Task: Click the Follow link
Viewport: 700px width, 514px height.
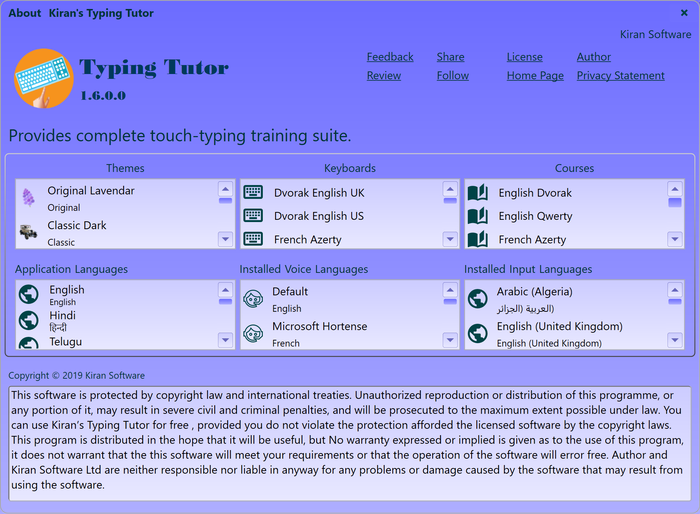Action: click(453, 75)
